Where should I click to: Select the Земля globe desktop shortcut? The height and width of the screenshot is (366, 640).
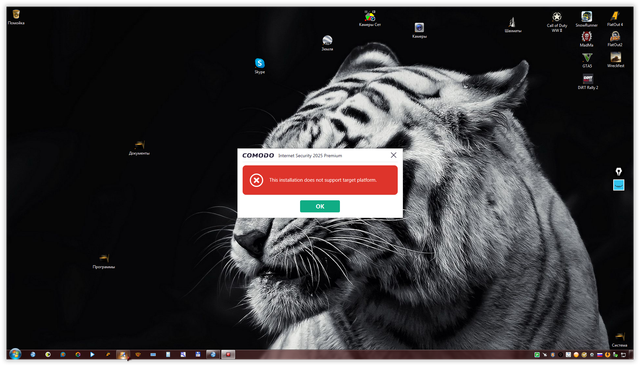click(x=327, y=43)
